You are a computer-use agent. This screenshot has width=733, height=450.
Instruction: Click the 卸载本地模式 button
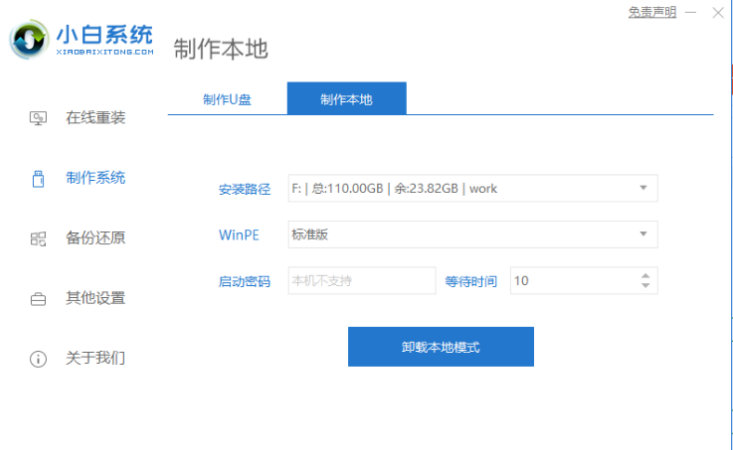coord(441,347)
